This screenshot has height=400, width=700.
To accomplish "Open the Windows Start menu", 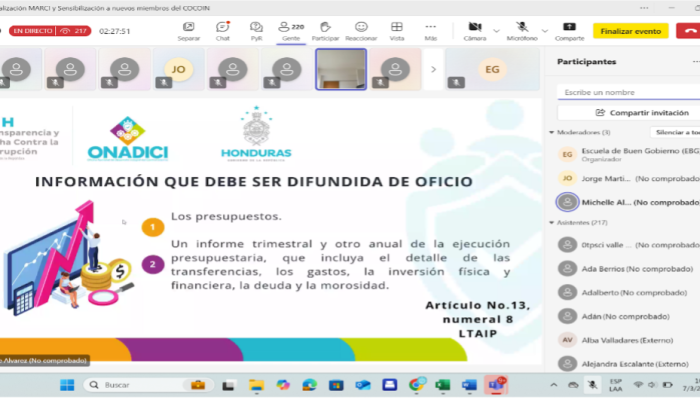I will [x=67, y=385].
